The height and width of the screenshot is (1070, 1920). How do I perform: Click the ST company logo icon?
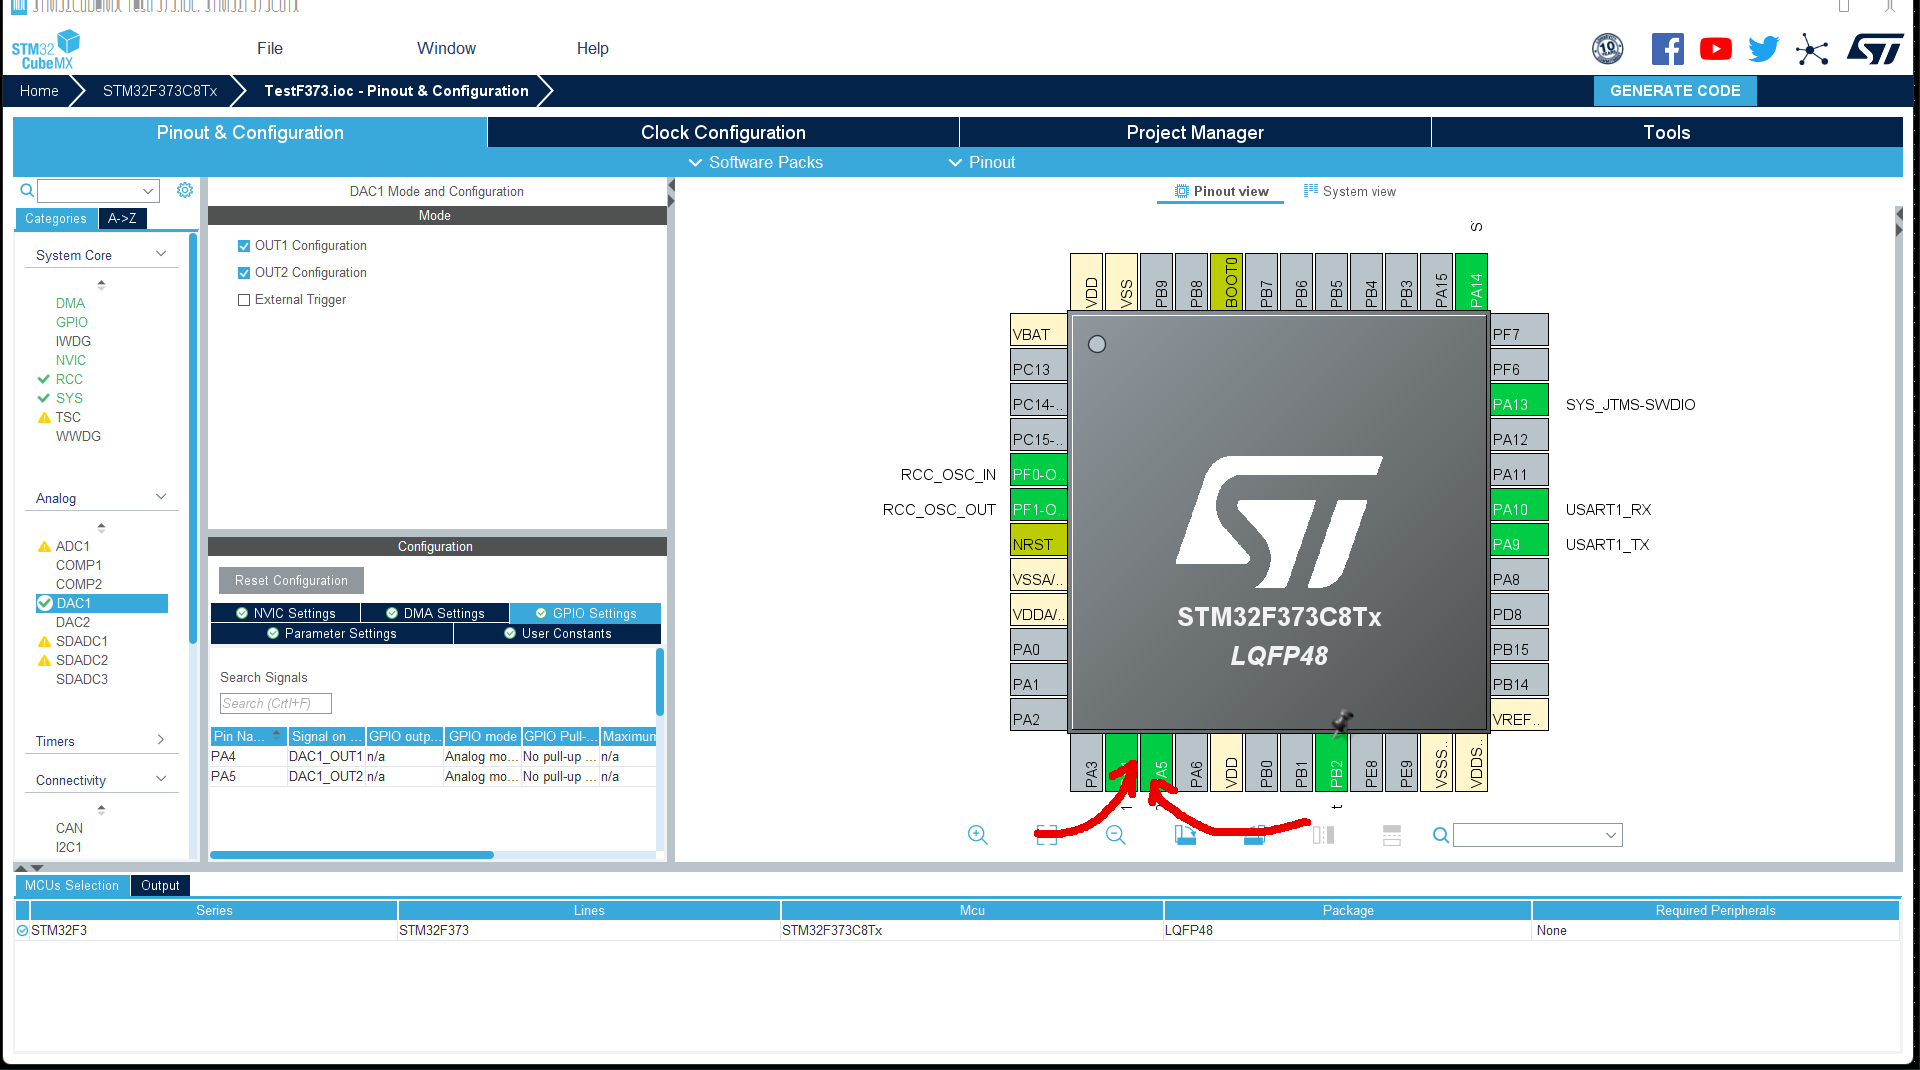point(1876,48)
